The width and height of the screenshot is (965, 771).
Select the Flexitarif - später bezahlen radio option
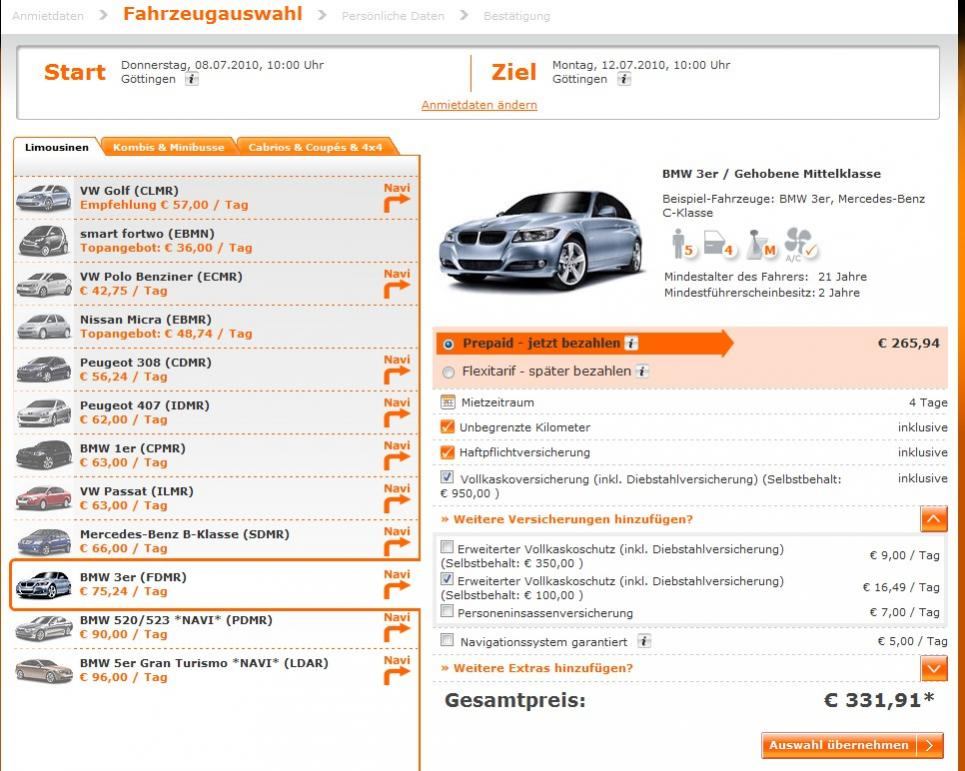[x=449, y=372]
